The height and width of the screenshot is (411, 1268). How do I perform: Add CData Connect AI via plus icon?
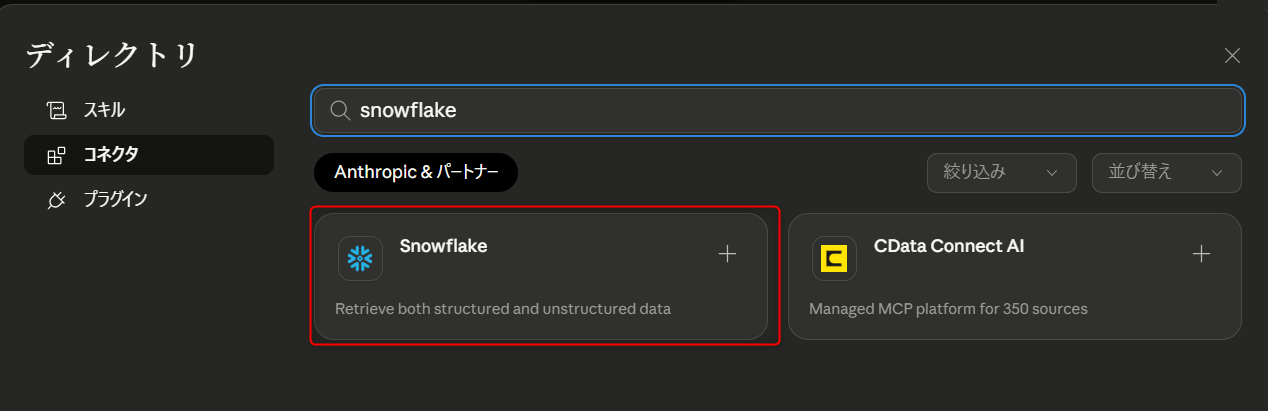(1201, 254)
